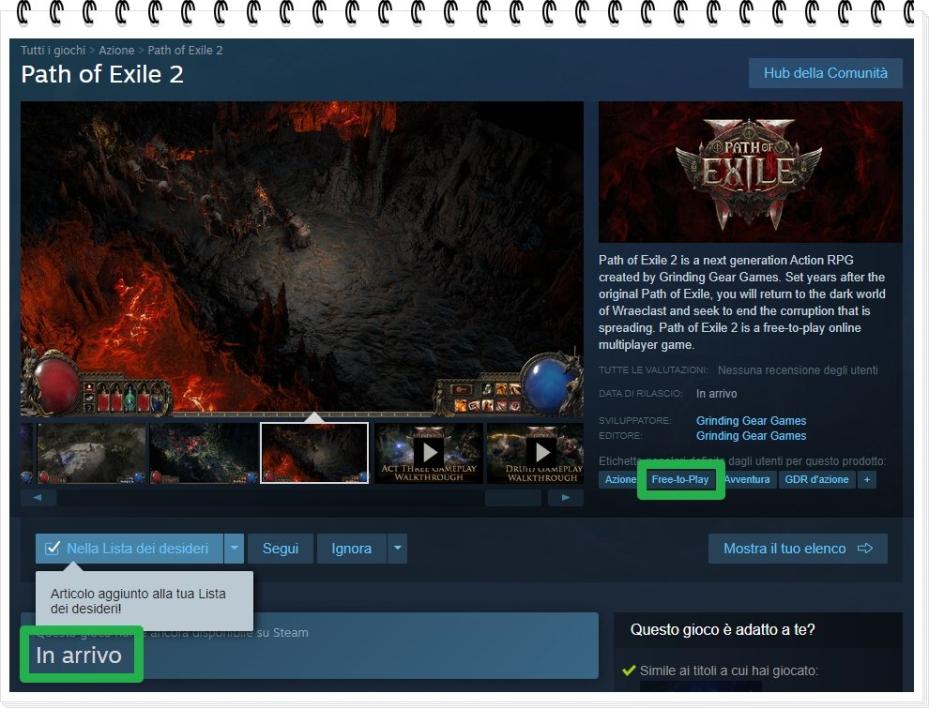Click the left arrow to scroll media thumbnails
The width and height of the screenshot is (929, 708).
click(x=37, y=497)
